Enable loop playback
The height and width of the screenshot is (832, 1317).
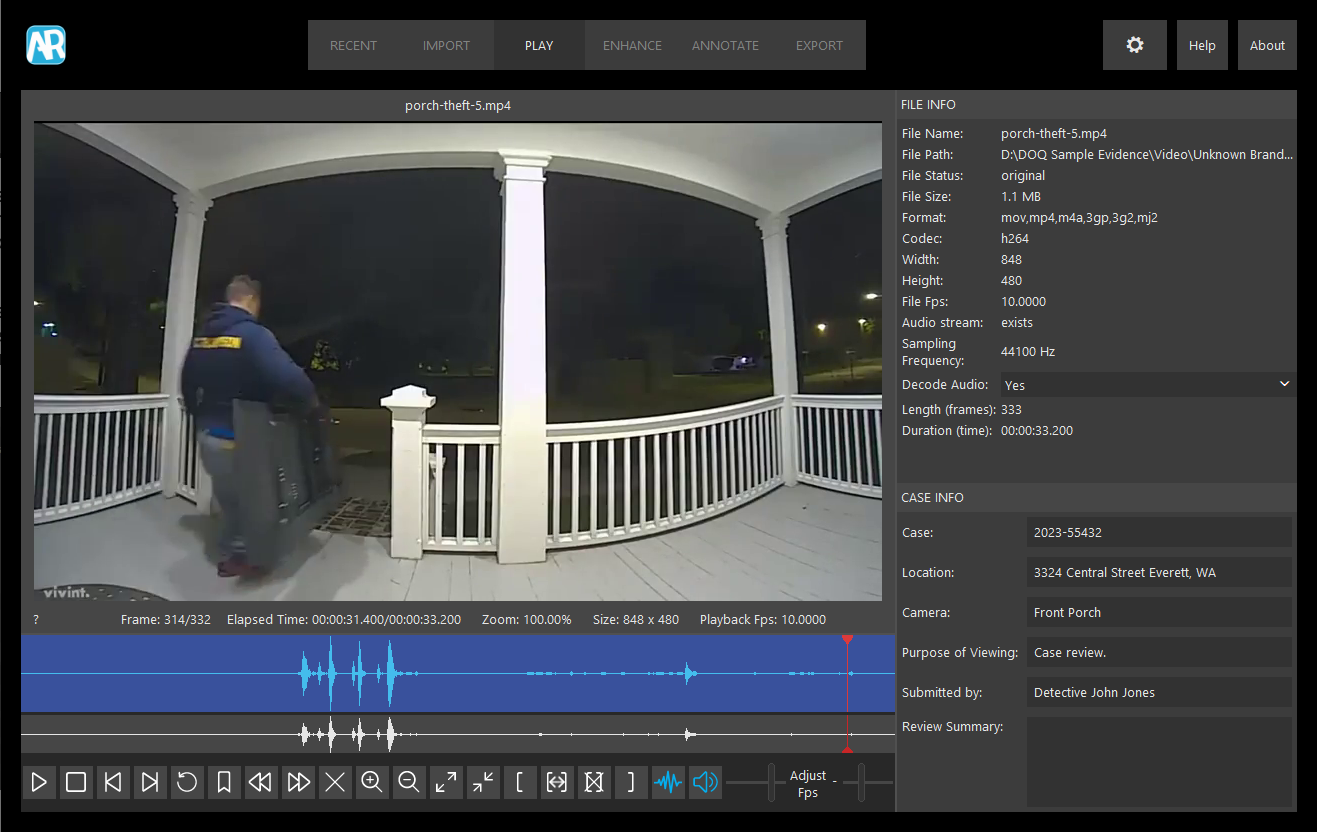point(187,782)
